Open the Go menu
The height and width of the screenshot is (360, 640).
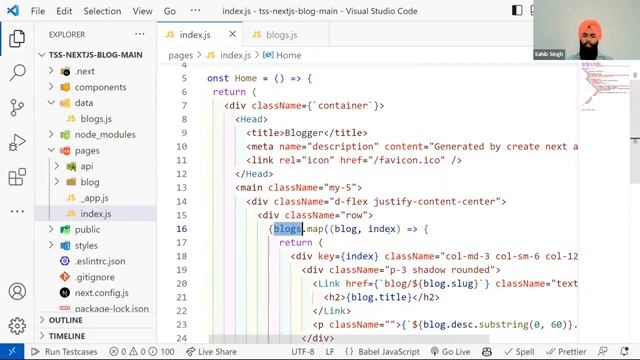click(170, 11)
